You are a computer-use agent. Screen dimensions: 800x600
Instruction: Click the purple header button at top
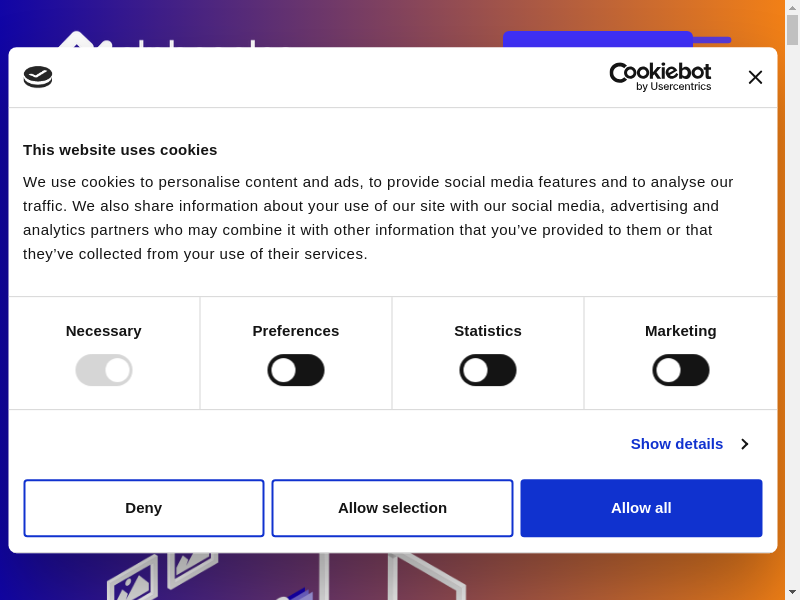pos(597,39)
